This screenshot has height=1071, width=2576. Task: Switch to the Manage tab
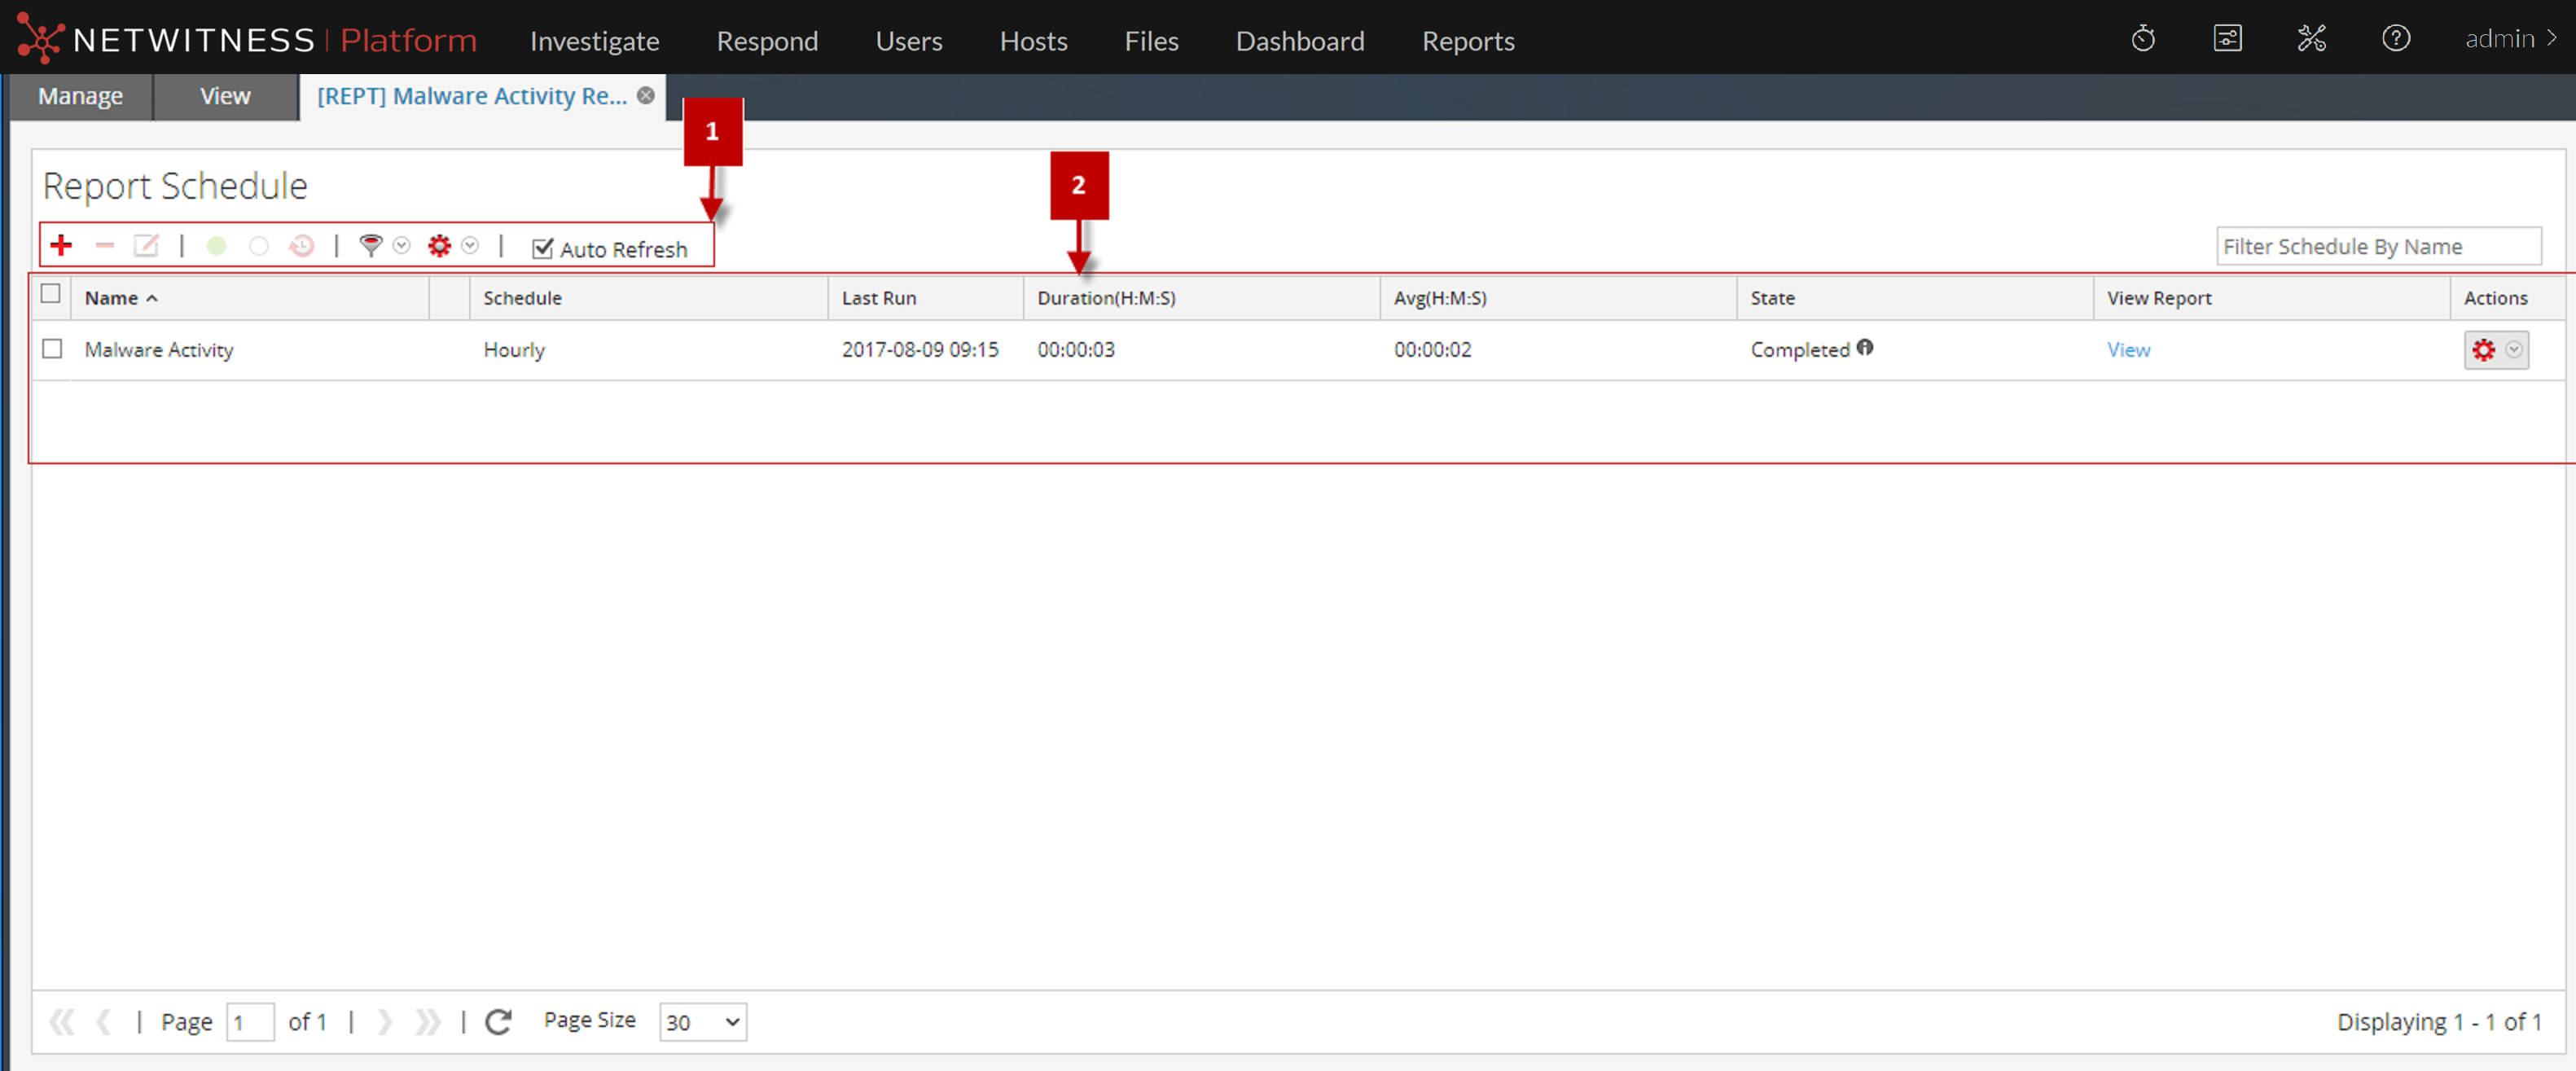tap(80, 96)
